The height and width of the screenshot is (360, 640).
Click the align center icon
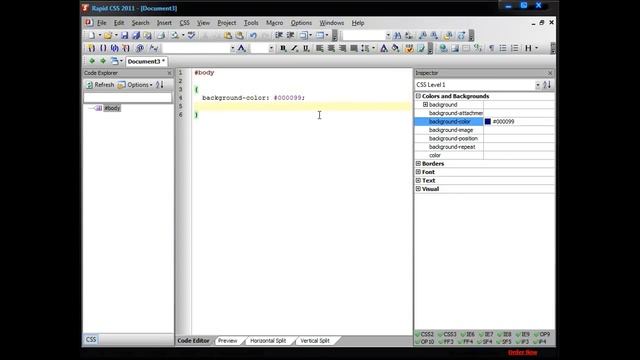(331, 48)
